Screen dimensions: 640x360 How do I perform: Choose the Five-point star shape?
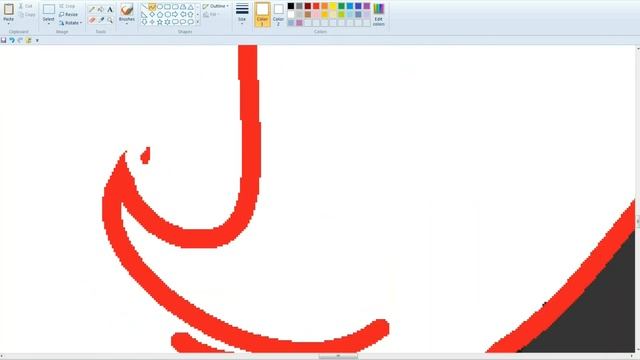tap(160, 22)
